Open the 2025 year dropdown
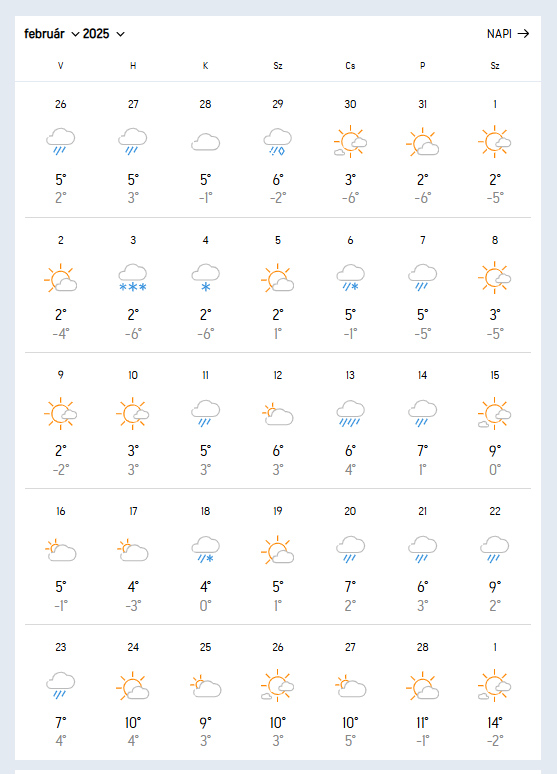Screen dimensions: 557x774 [x=104, y=34]
